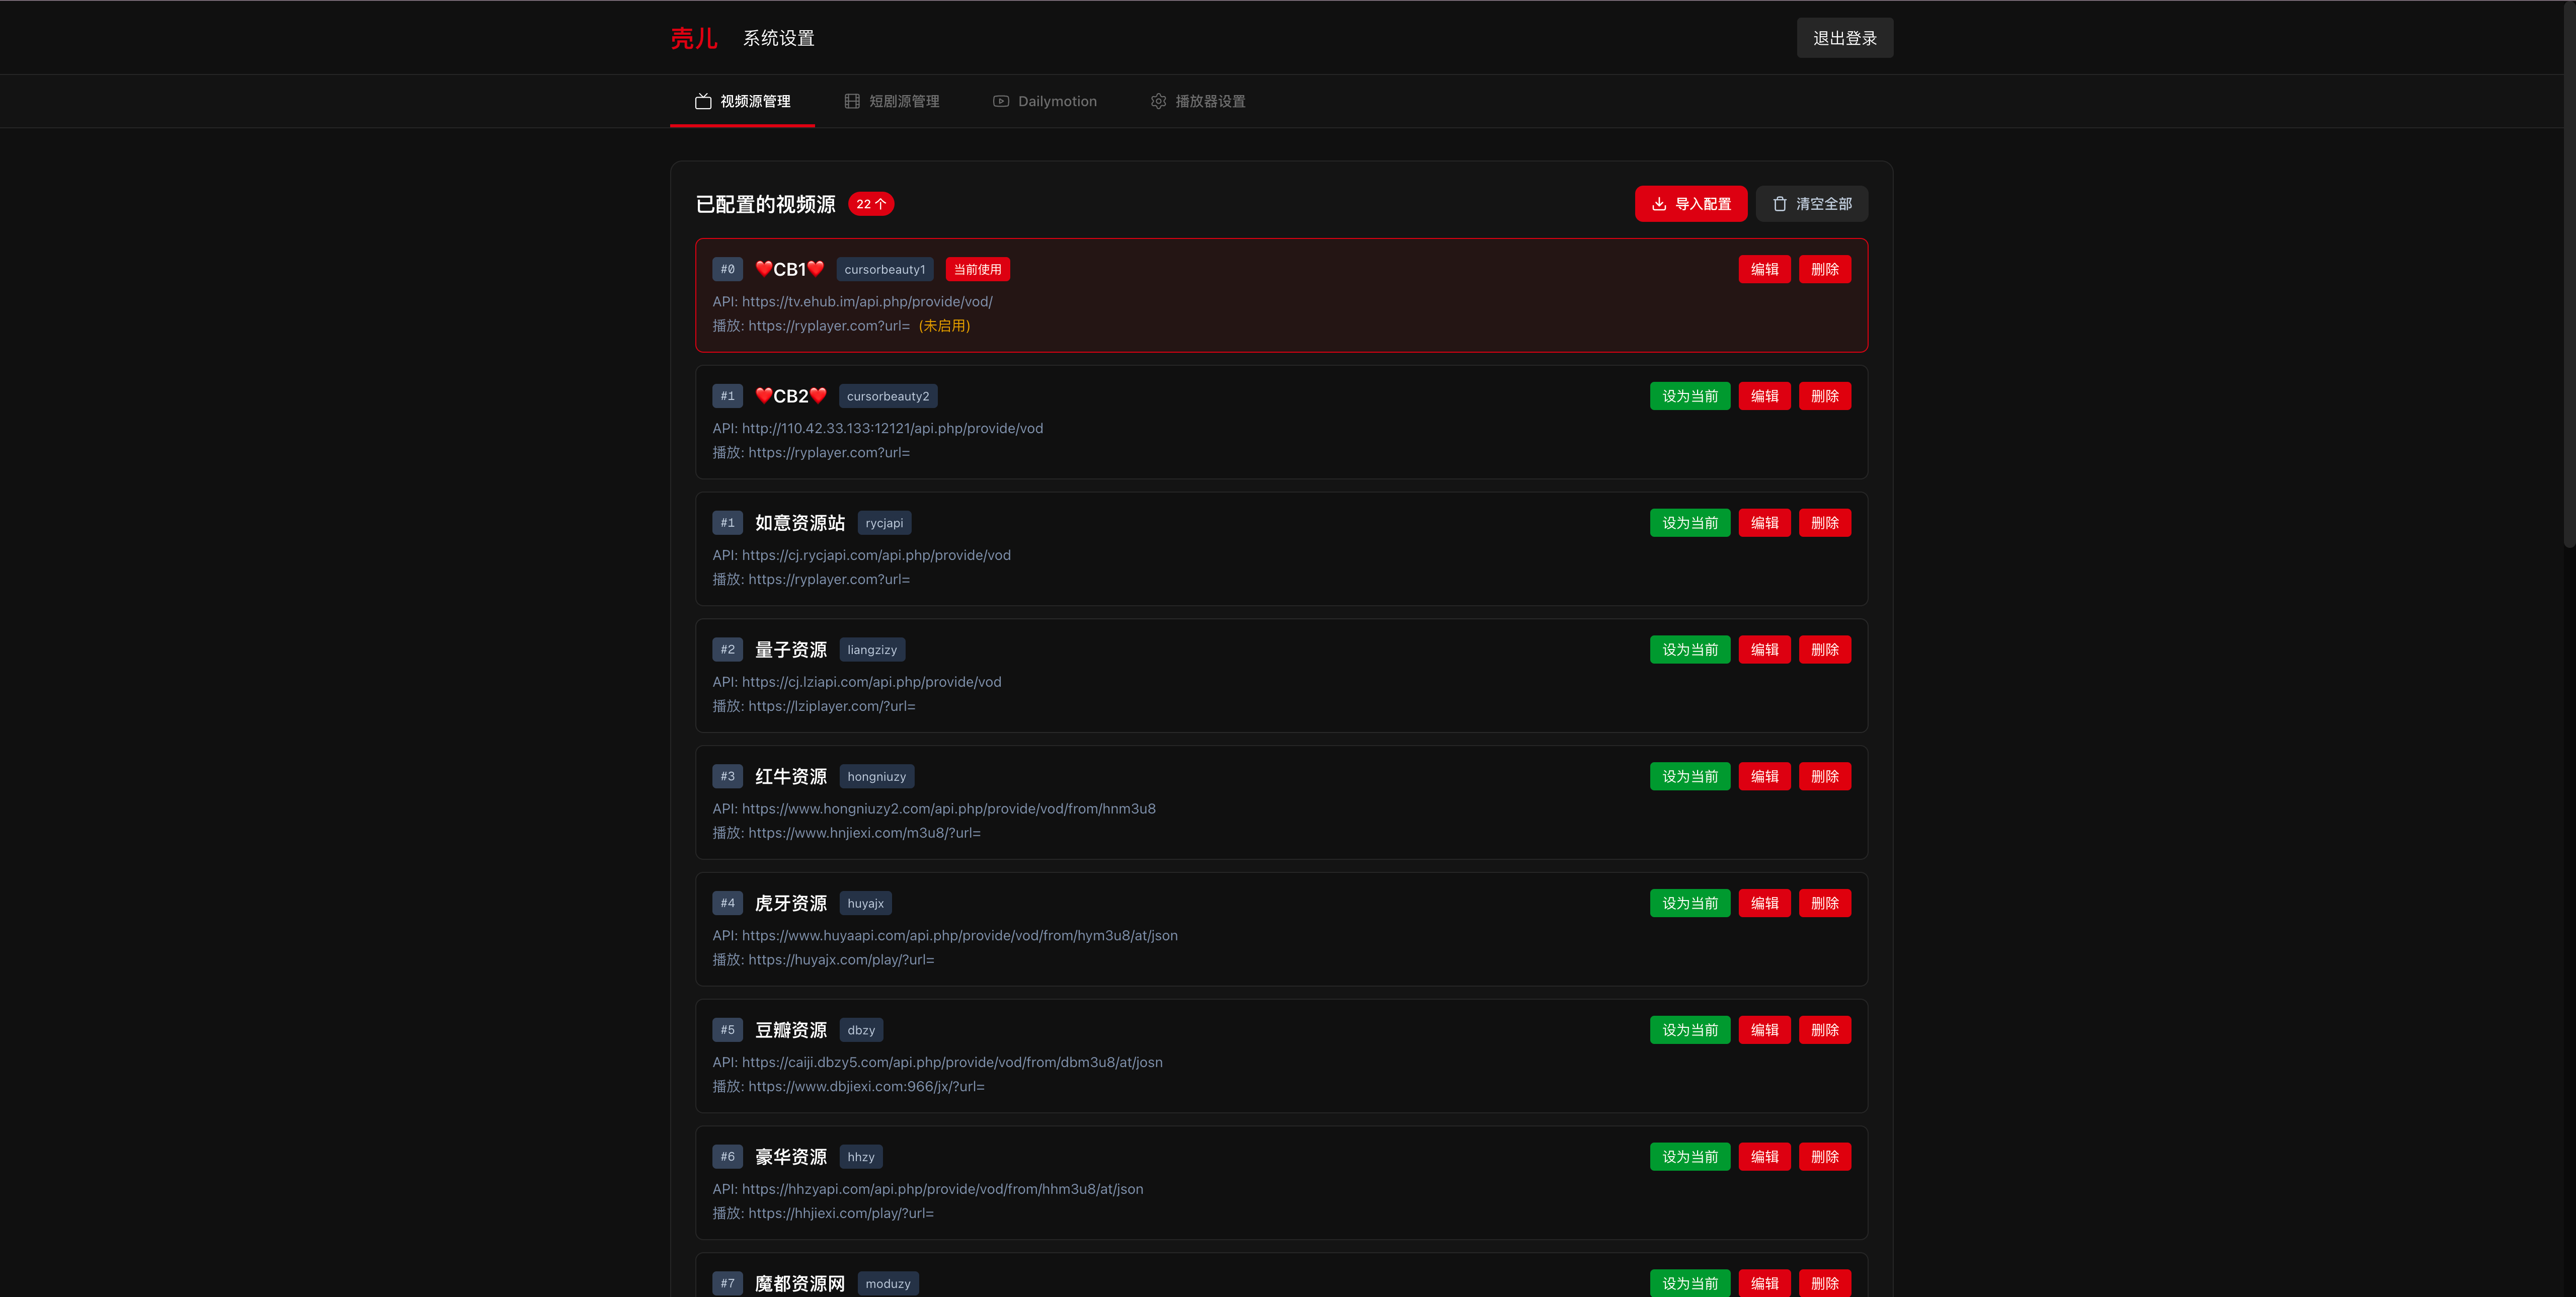Set 量子资源 as current source
The height and width of the screenshot is (1297, 2576).
pos(1689,650)
